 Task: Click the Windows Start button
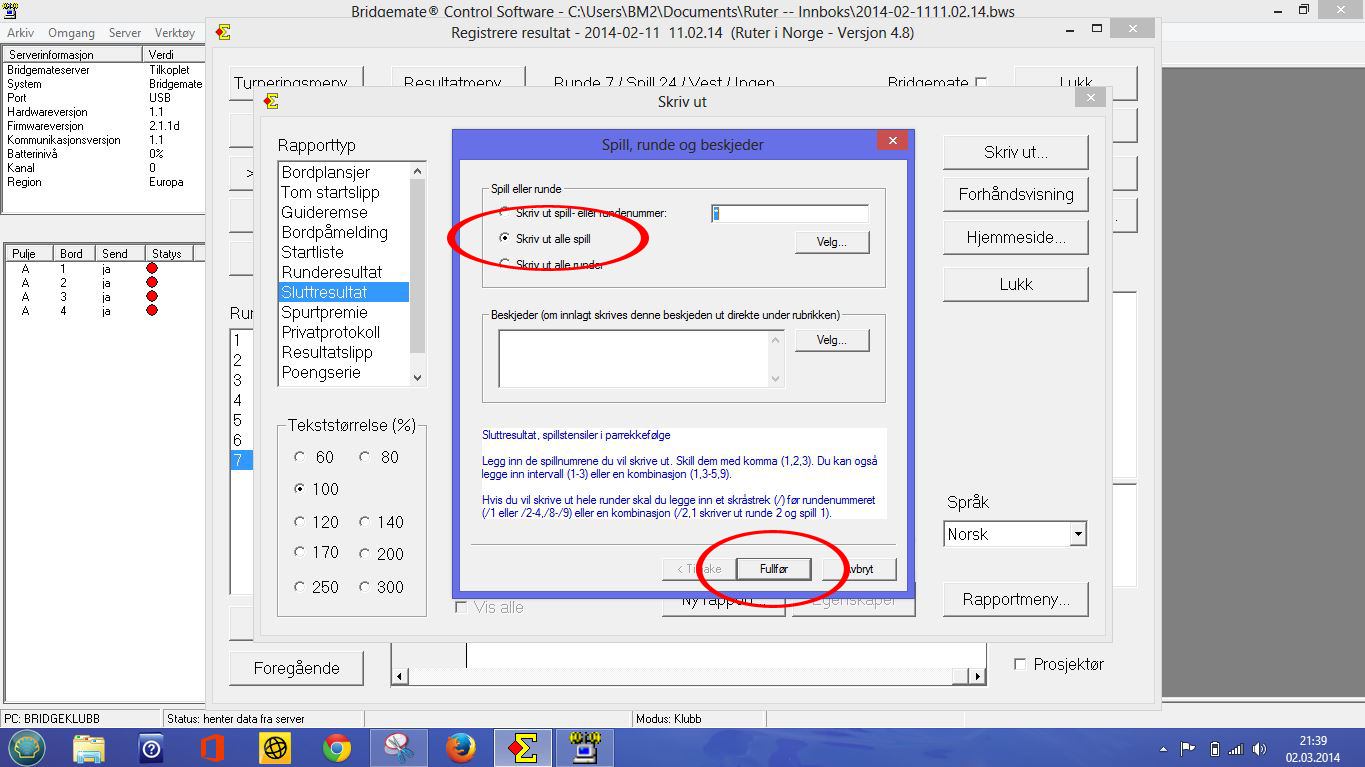pyautogui.click(x=28, y=748)
